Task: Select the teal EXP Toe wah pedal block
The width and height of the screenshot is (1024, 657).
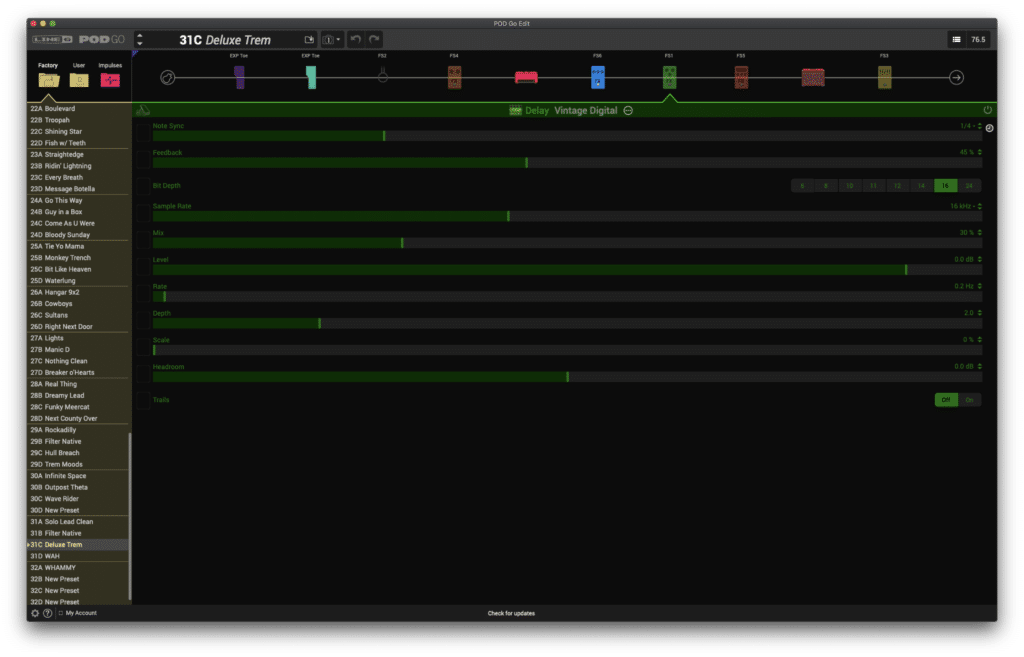Action: pos(312,77)
